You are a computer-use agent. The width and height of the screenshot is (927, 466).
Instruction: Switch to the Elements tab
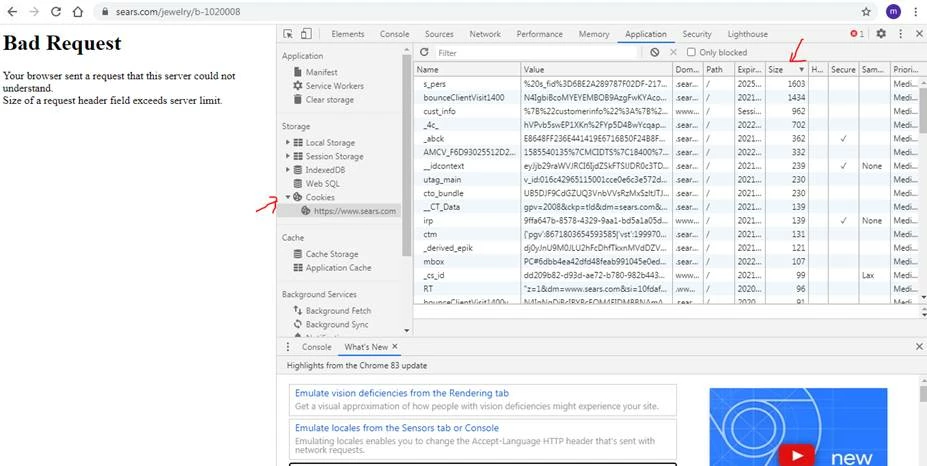(348, 34)
